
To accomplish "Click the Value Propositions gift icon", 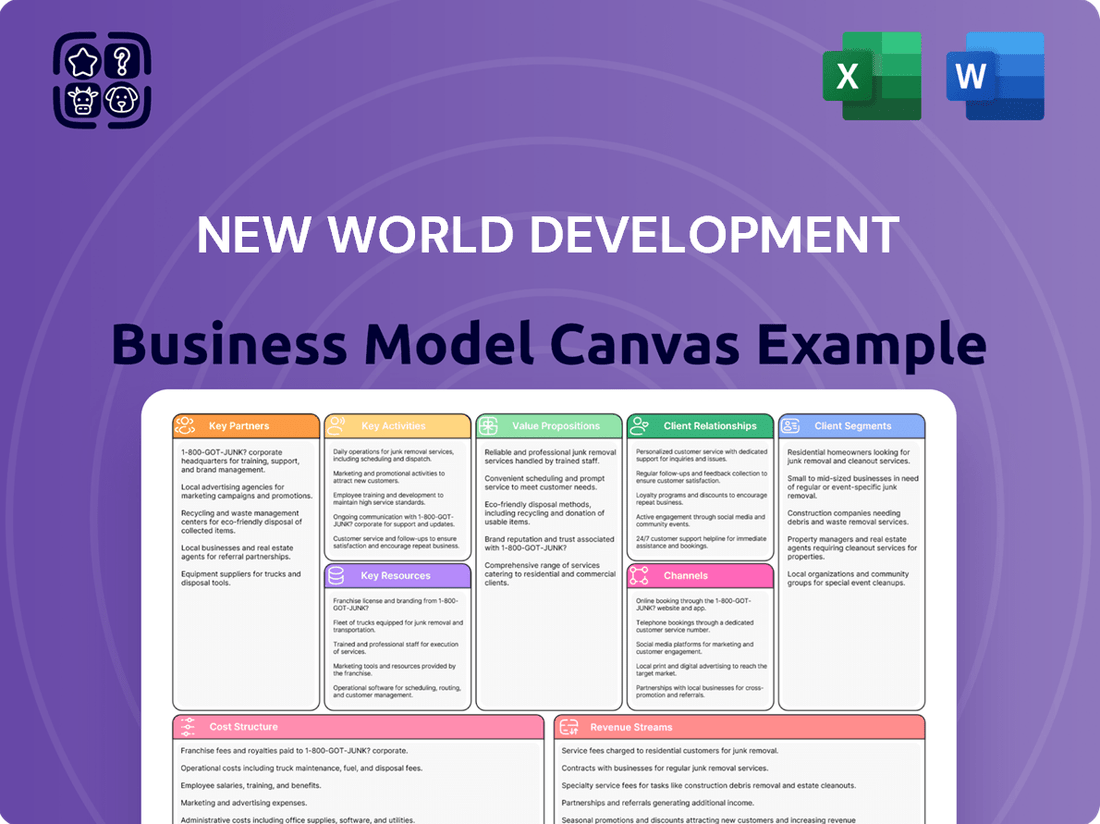I will tap(489, 425).
